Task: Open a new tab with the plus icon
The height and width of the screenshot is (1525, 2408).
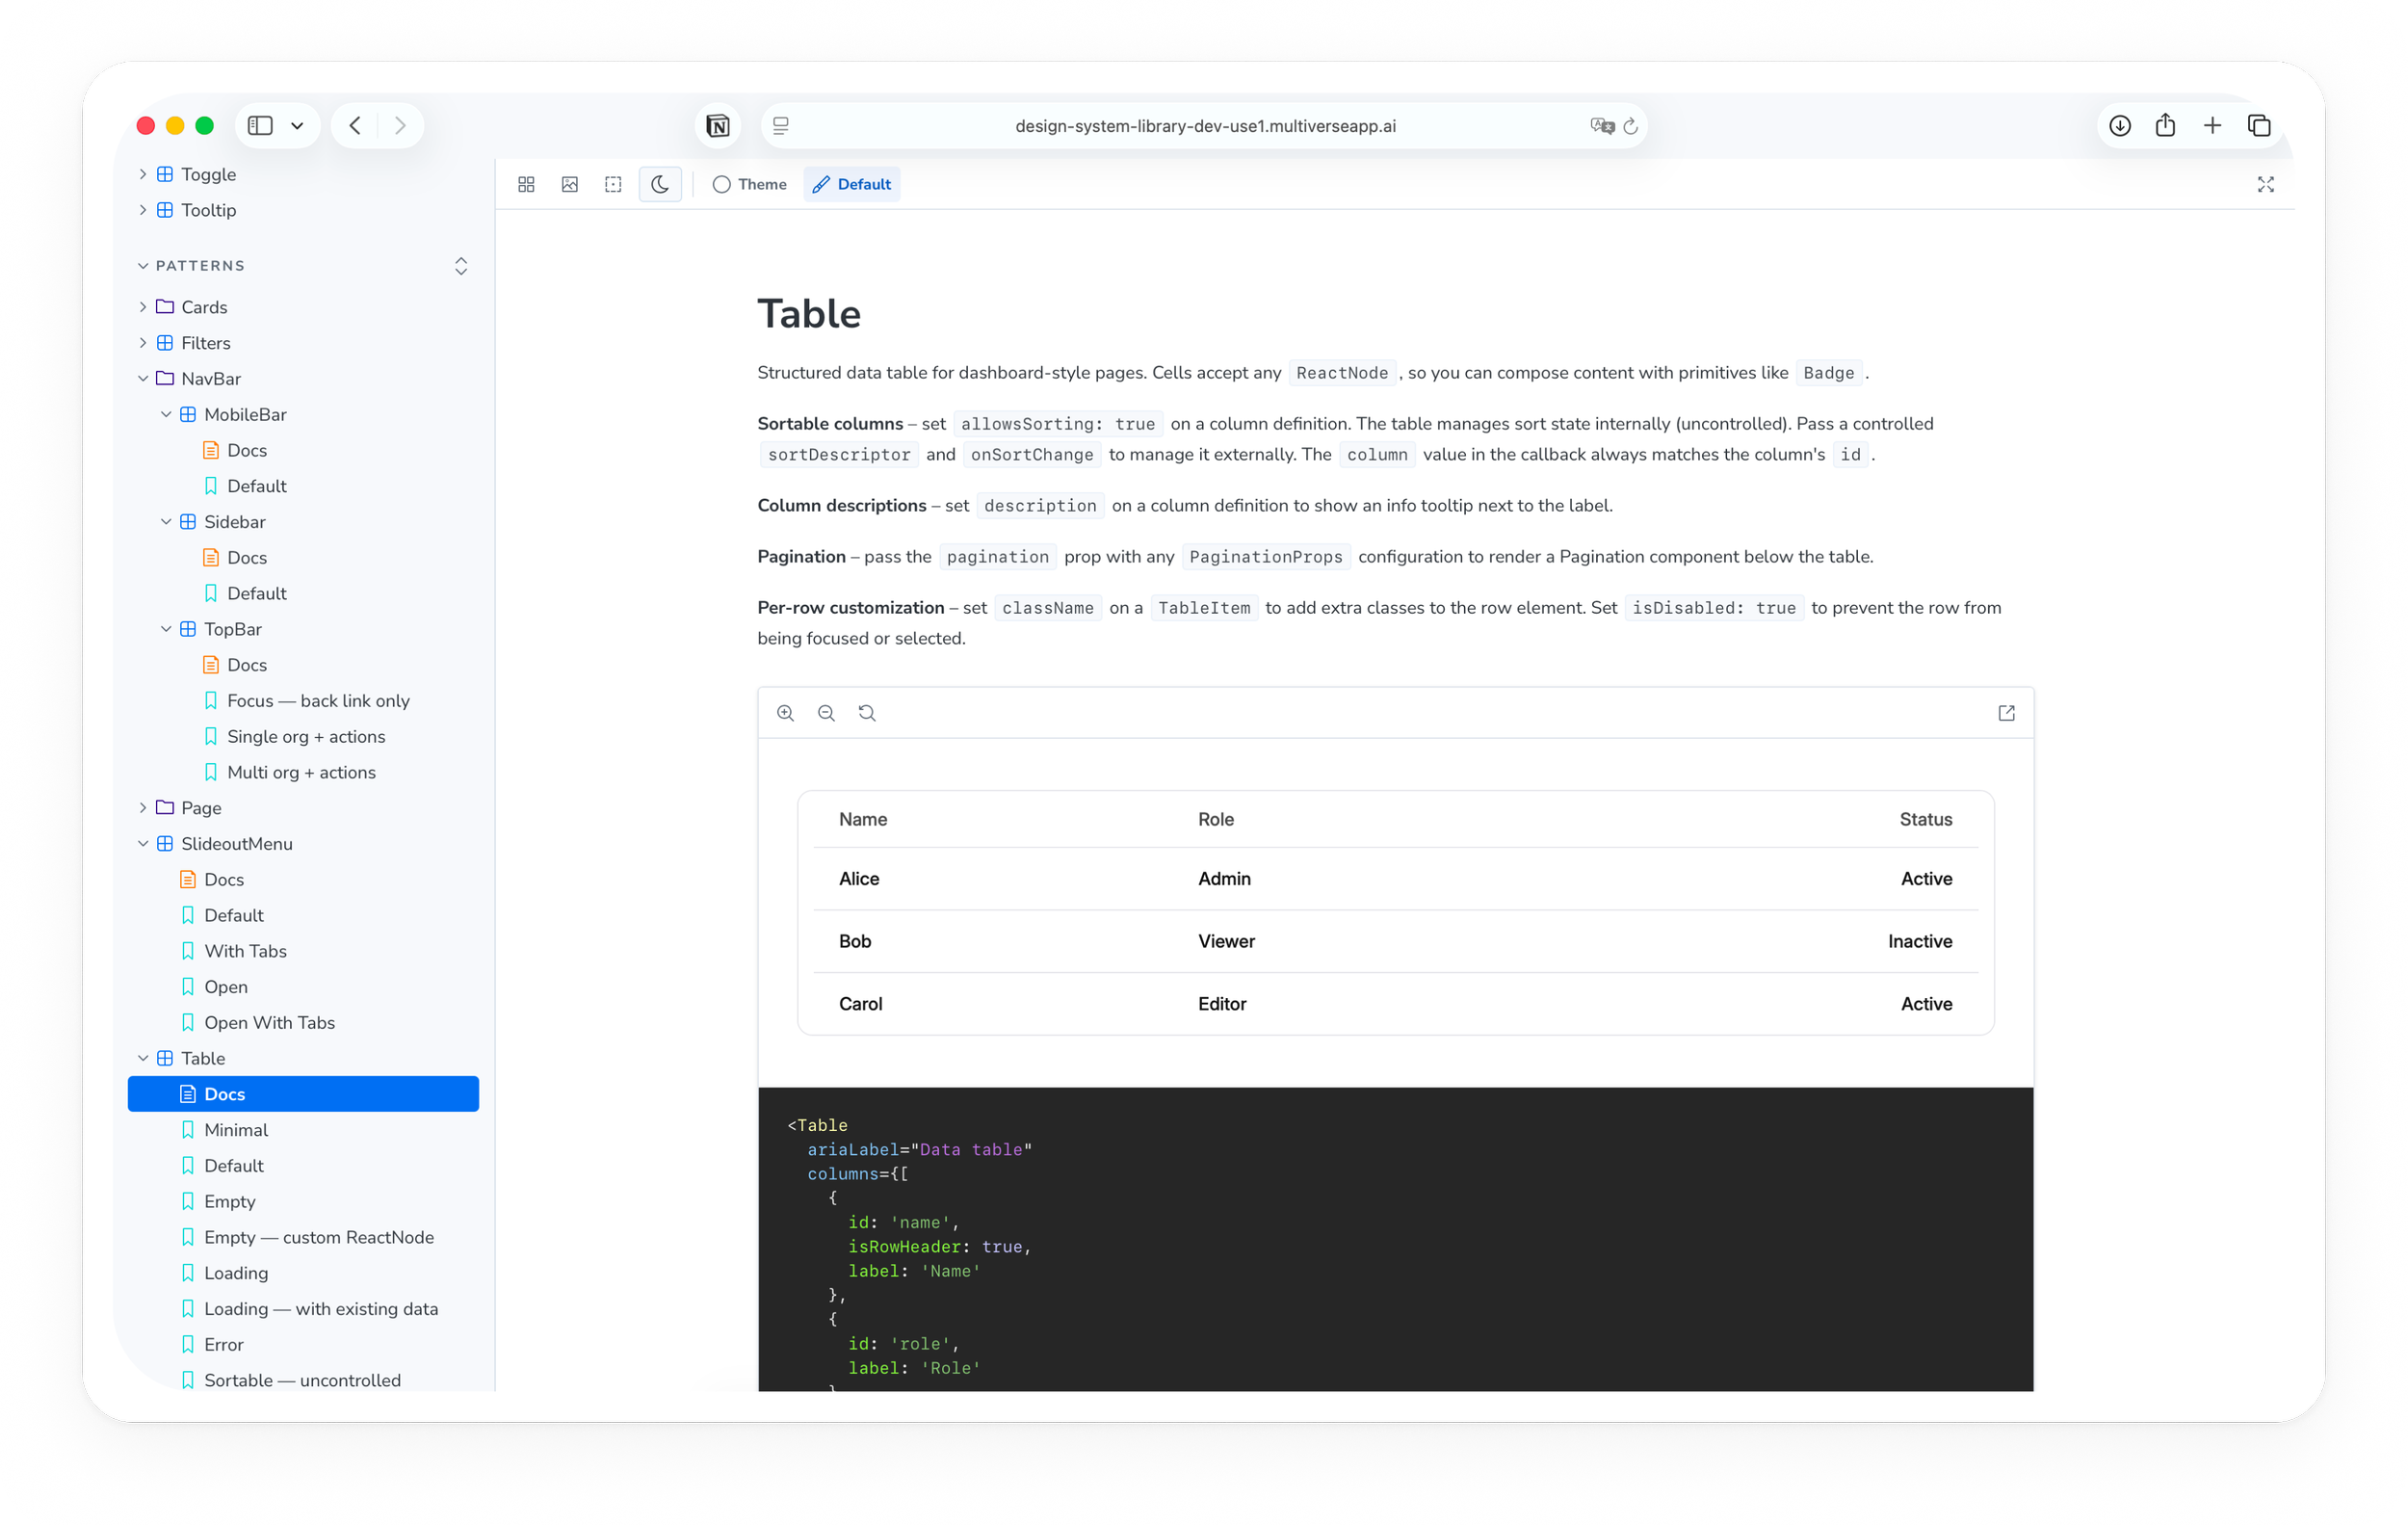Action: [2212, 126]
